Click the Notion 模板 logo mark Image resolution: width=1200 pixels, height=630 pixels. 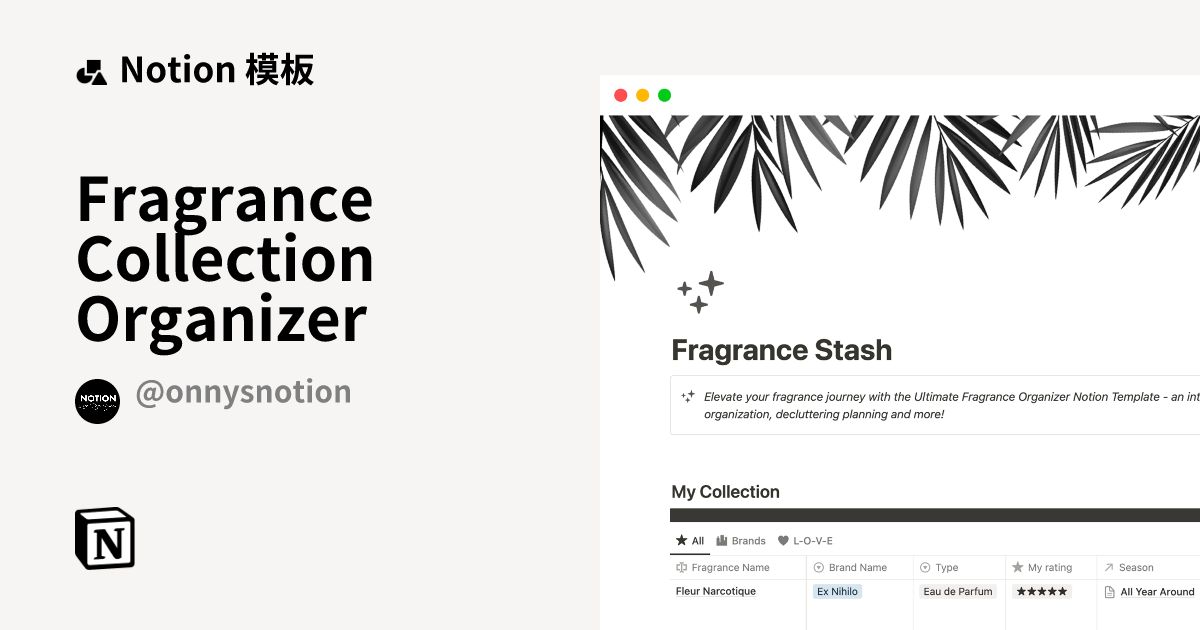point(92,69)
